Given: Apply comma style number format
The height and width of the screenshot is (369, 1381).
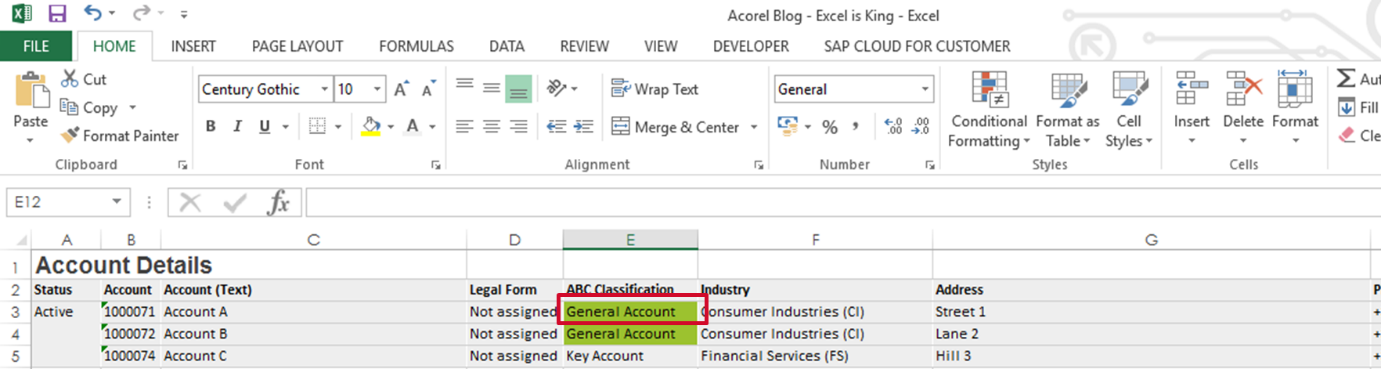Looking at the screenshot, I should point(855,126).
